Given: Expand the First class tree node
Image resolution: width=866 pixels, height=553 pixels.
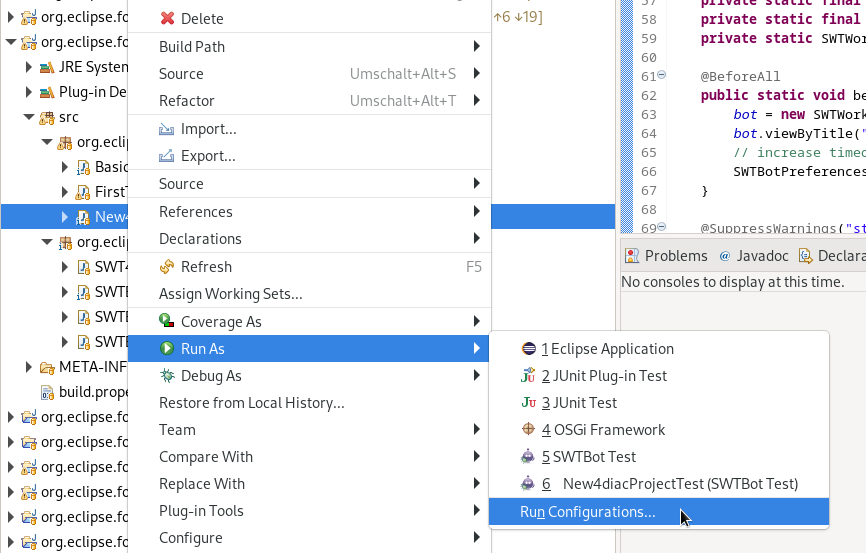Looking at the screenshot, I should pyautogui.click(x=65, y=192).
